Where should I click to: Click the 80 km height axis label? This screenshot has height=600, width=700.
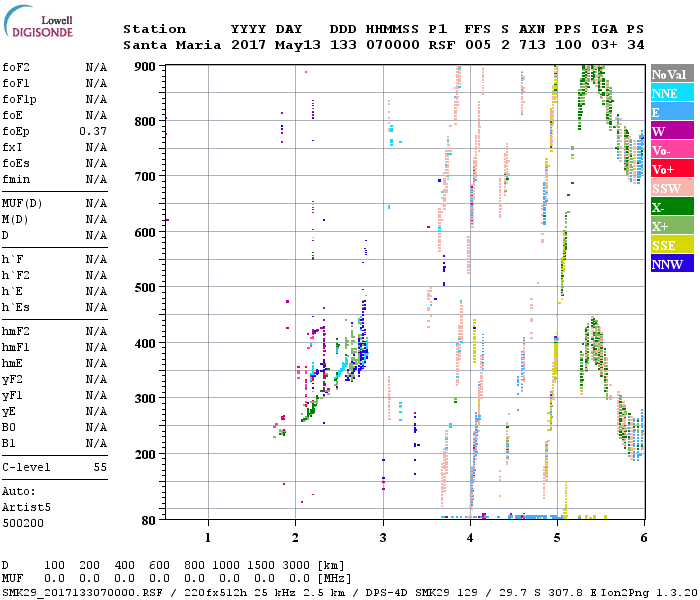(x=149, y=521)
